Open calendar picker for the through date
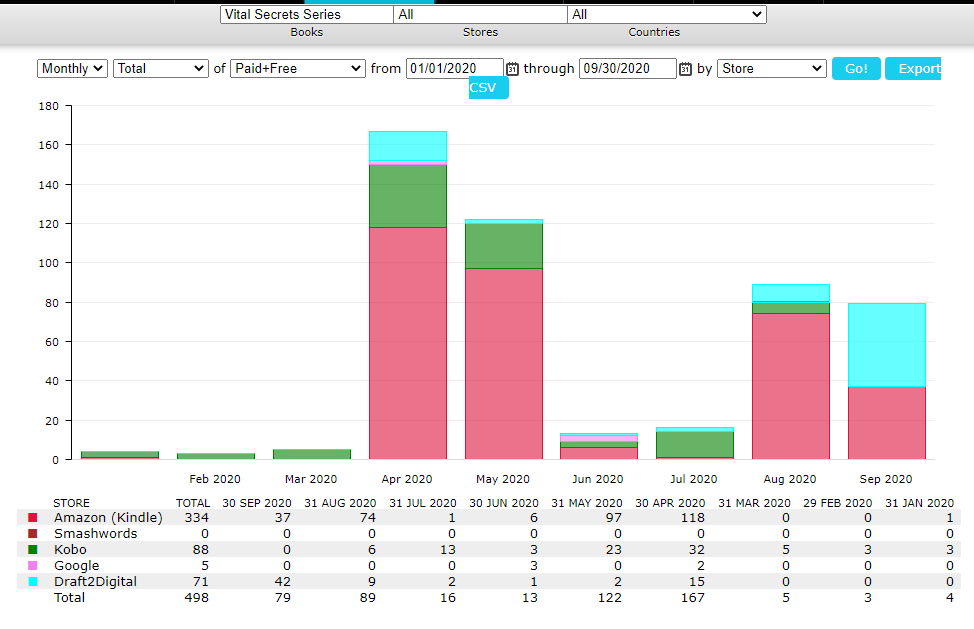 click(x=685, y=69)
